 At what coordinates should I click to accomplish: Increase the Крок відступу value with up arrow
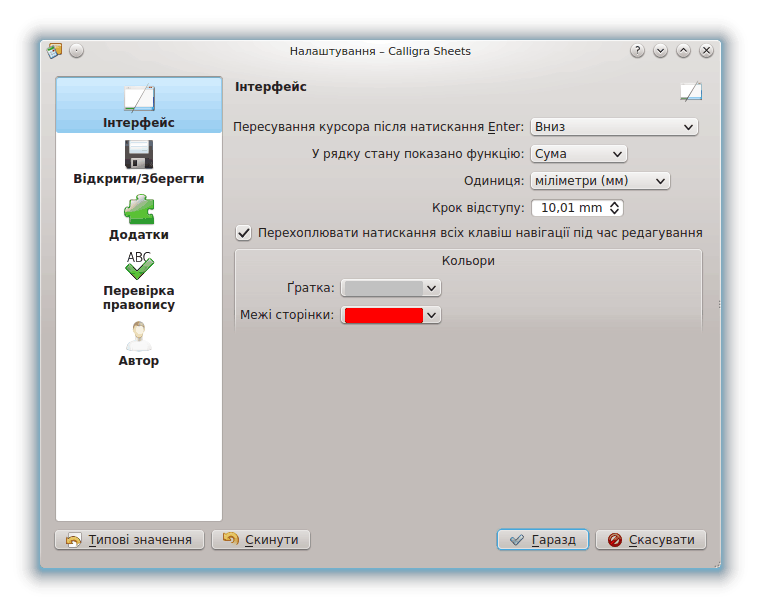pos(615,204)
